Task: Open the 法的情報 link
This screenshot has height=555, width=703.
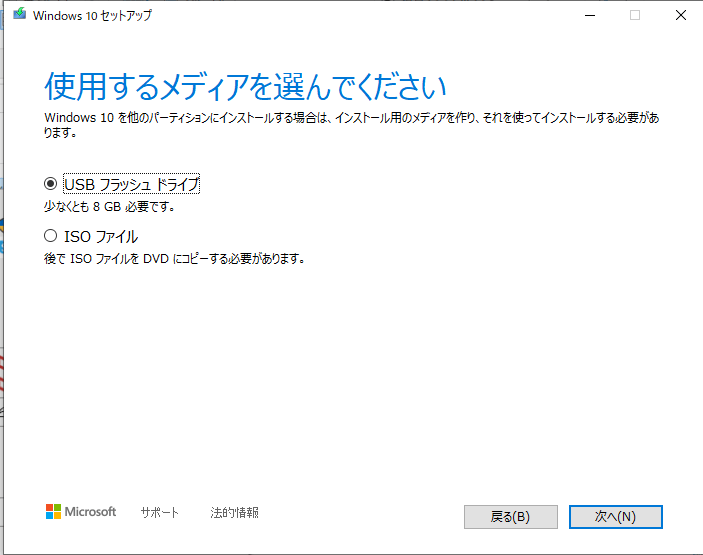Action: tap(234, 512)
